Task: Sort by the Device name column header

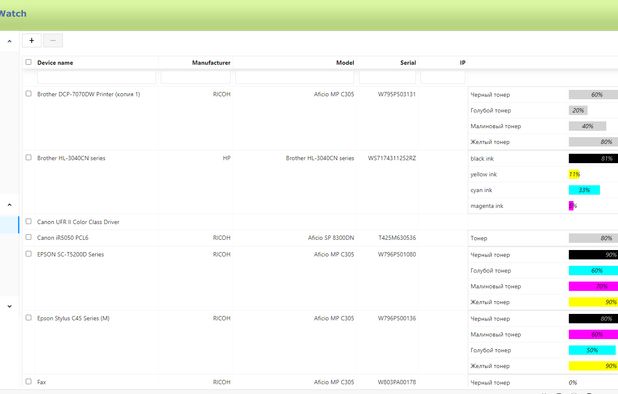Action: point(55,63)
